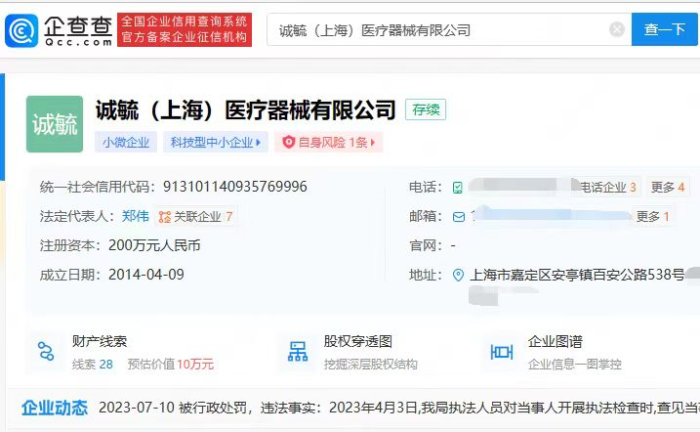Viewport: 700px width, 432px height.
Task: Click the email envelope icon
Action: click(458, 217)
